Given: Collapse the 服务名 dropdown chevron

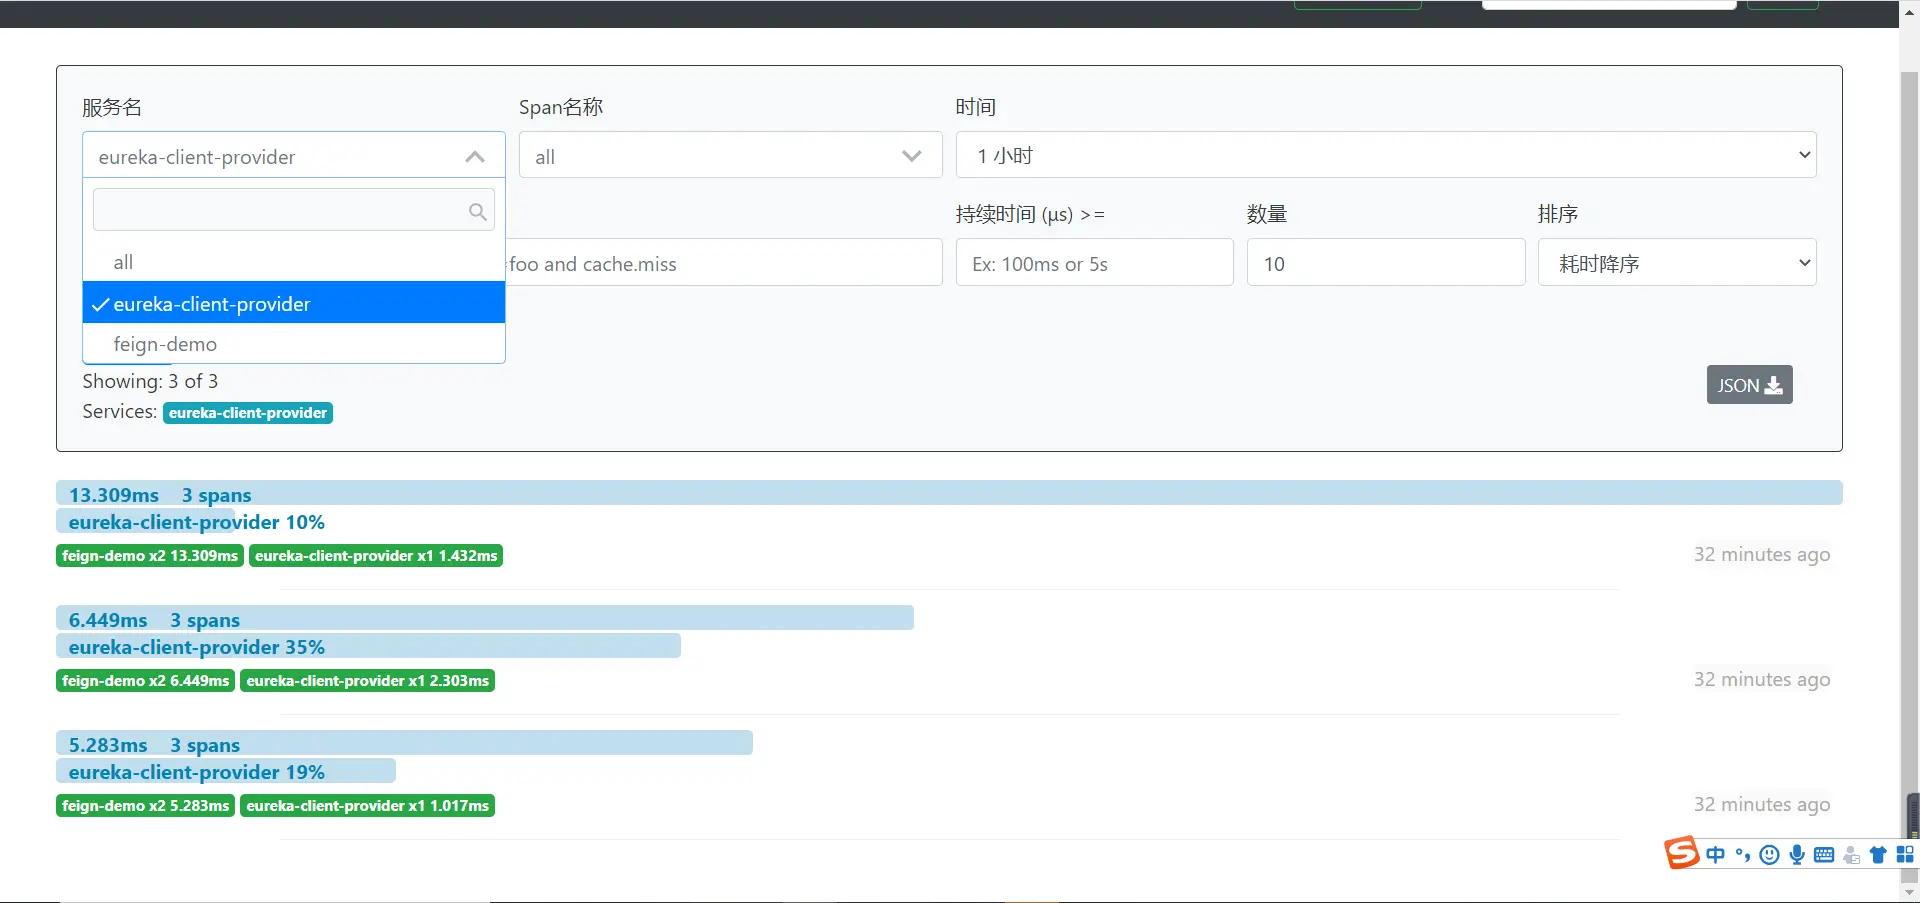Looking at the screenshot, I should click(x=475, y=157).
